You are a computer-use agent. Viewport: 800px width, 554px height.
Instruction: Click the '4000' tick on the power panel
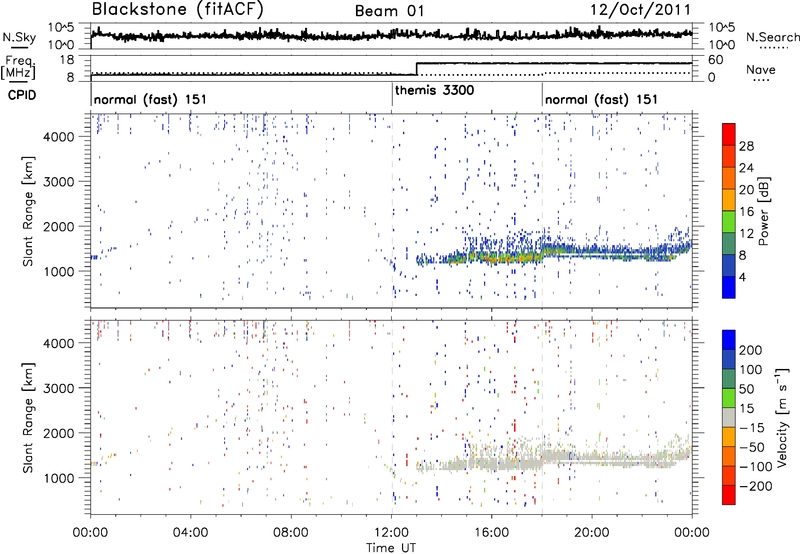[x=59, y=137]
